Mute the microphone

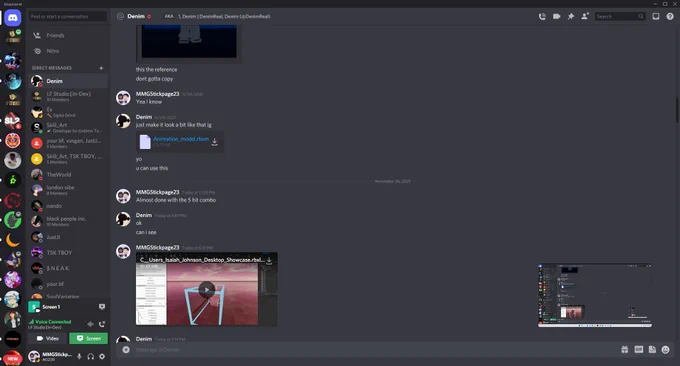point(79,356)
